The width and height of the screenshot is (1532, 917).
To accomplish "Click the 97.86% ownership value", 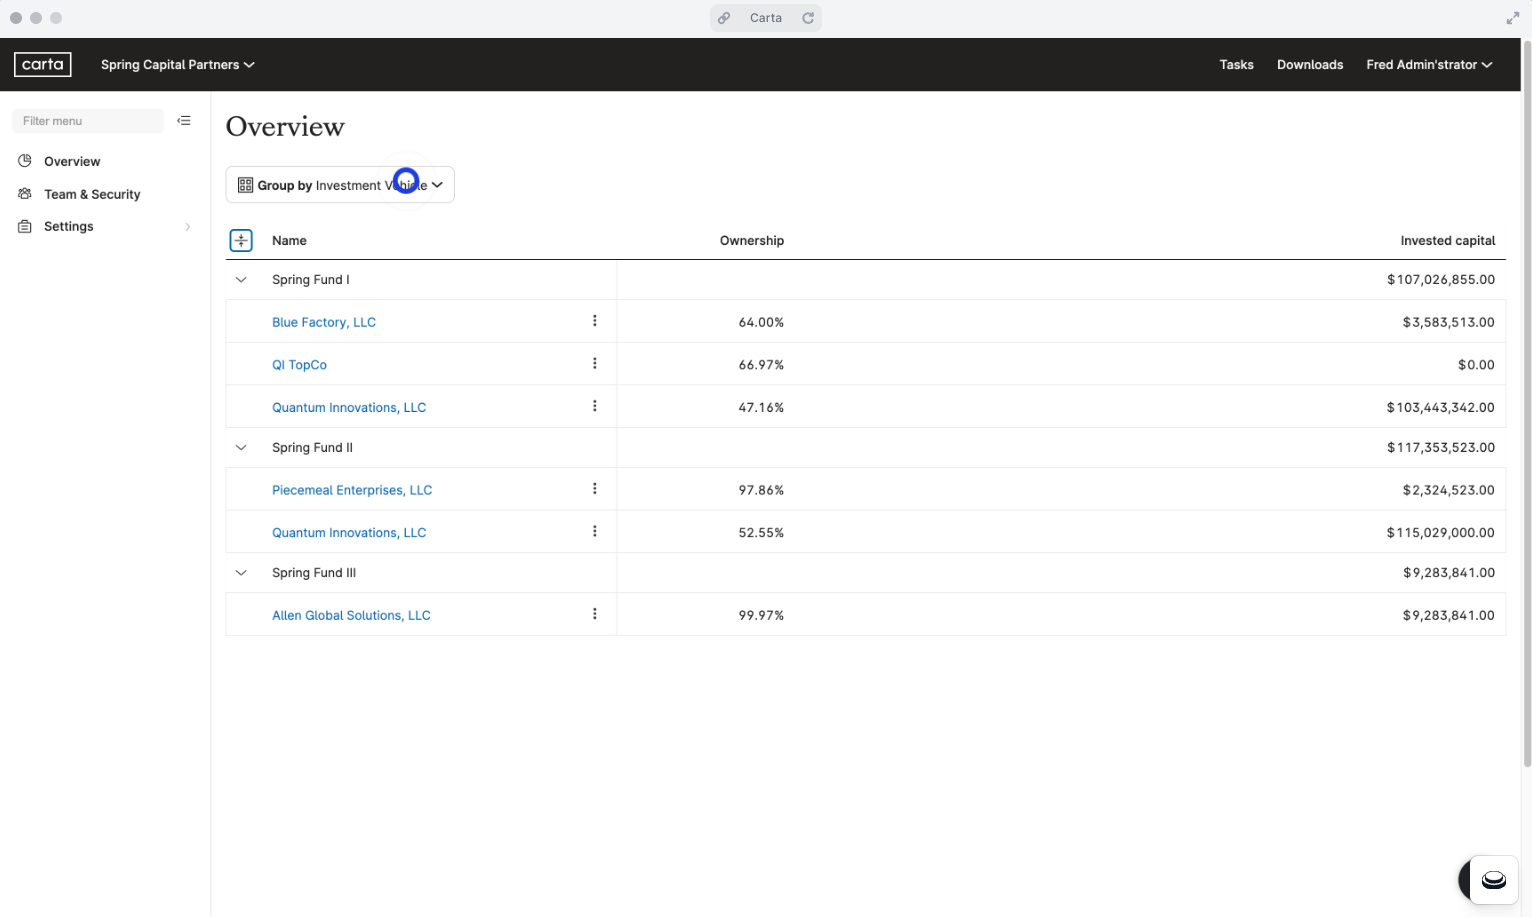I will tap(761, 490).
